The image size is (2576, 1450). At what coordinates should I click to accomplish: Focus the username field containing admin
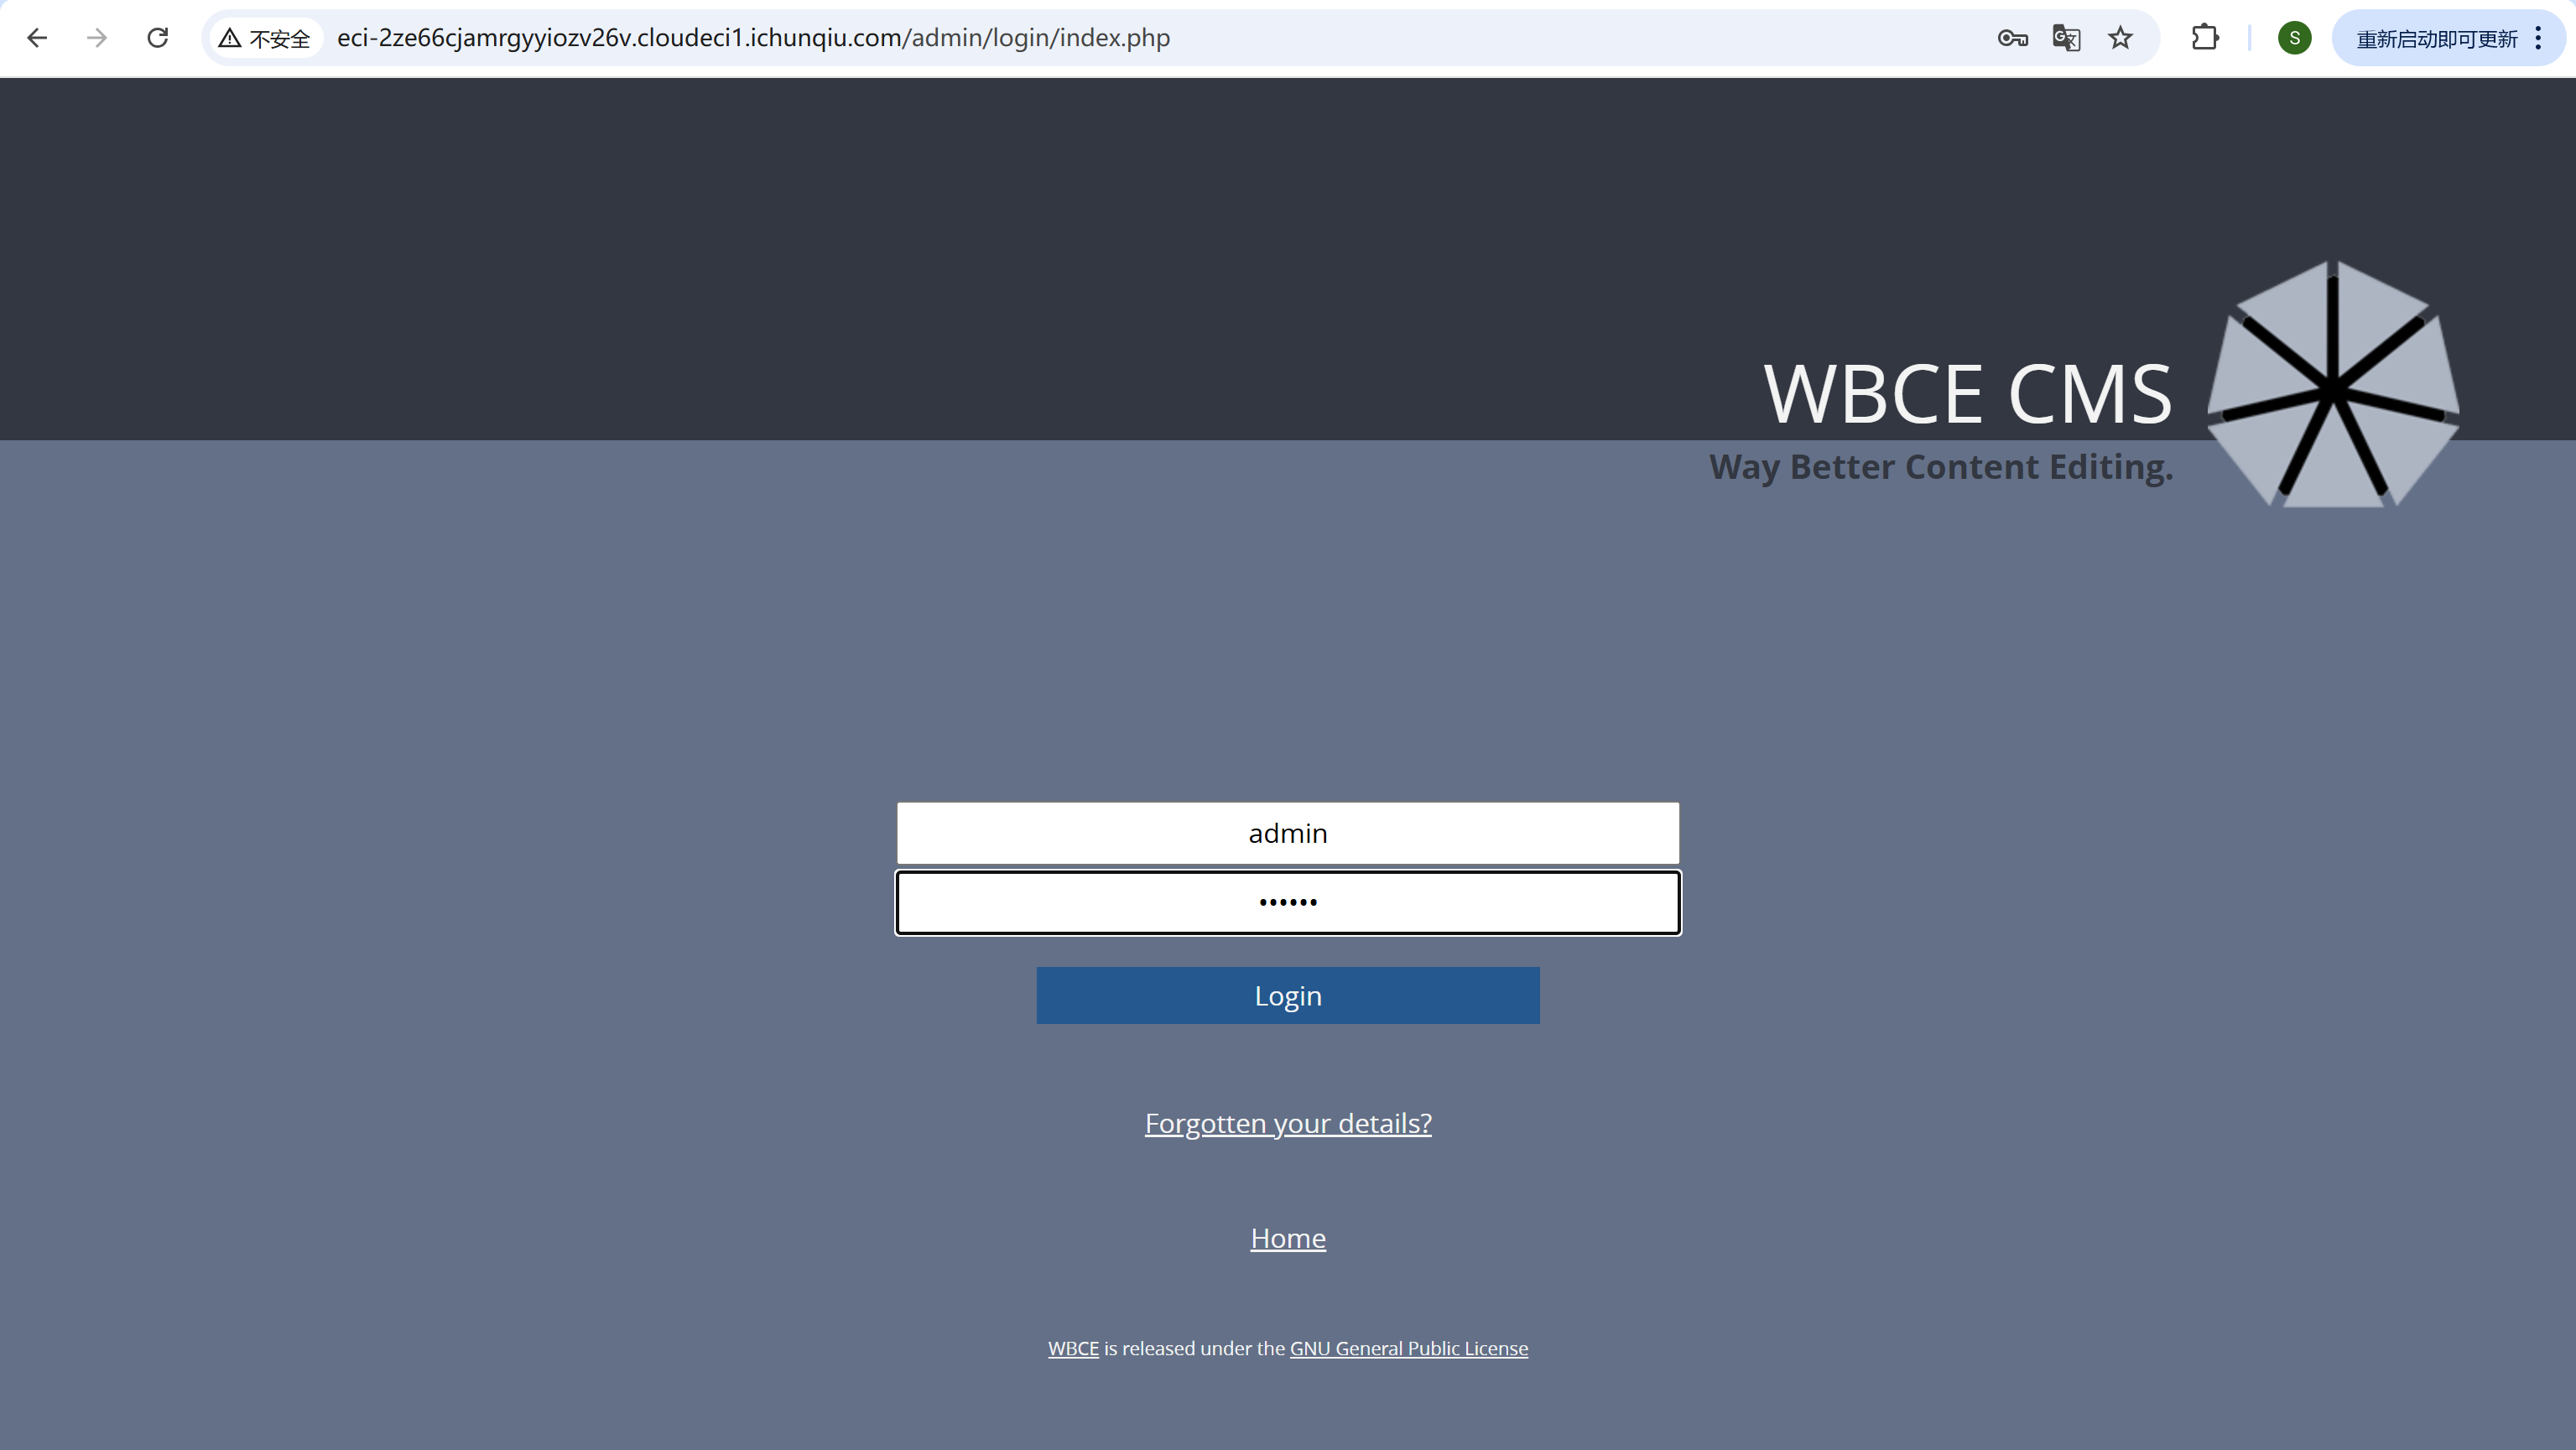[x=1288, y=833]
